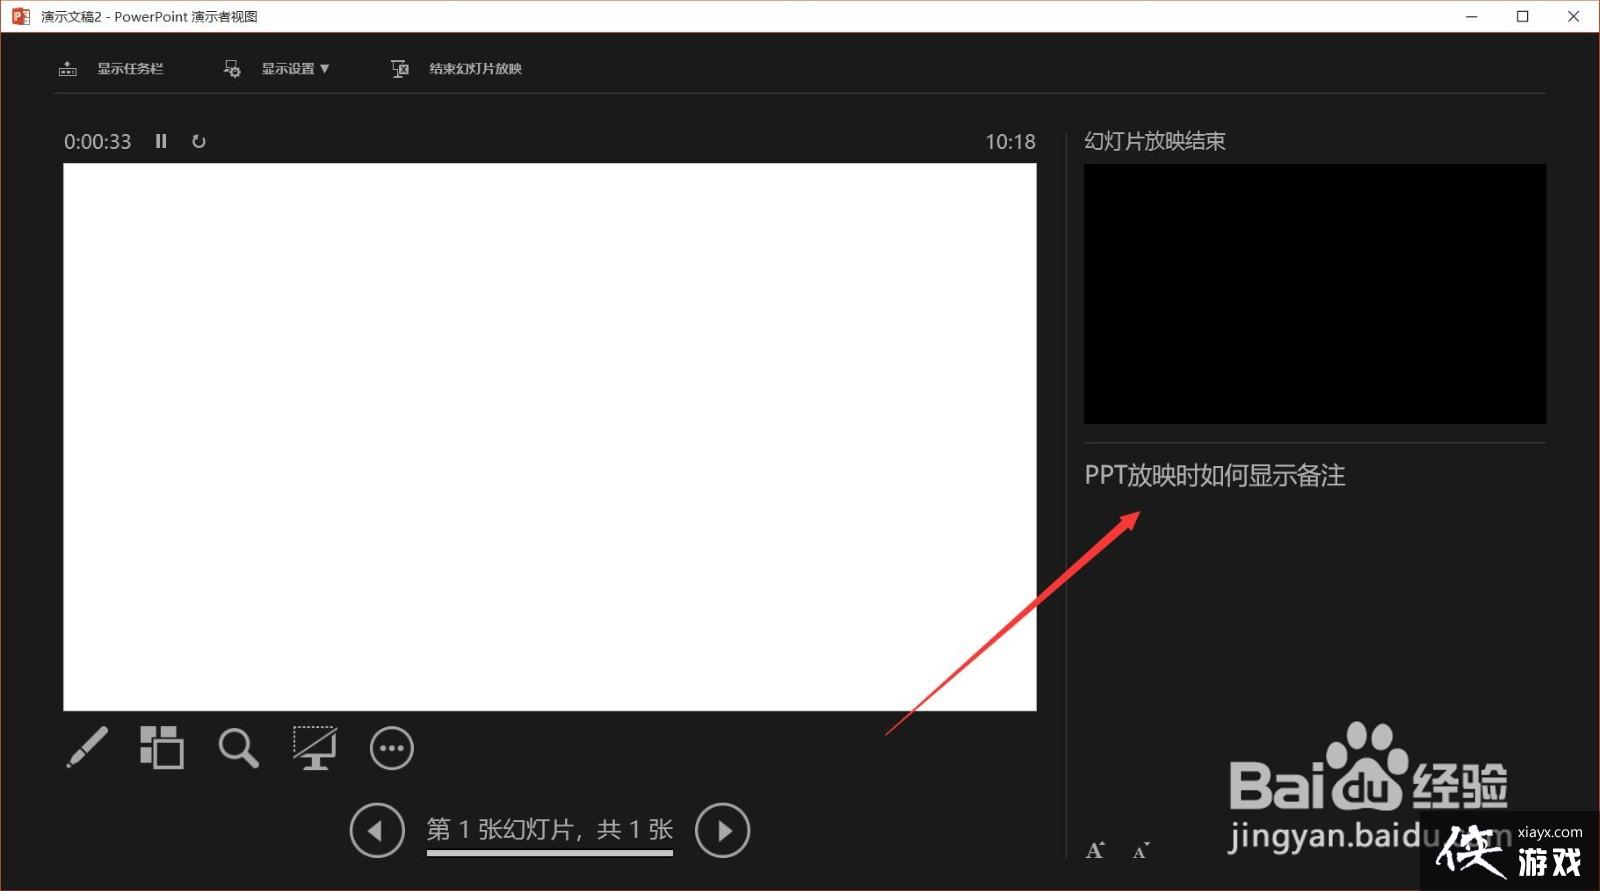Maximize the presenter view window
Image resolution: width=1600 pixels, height=891 pixels.
(x=1523, y=16)
